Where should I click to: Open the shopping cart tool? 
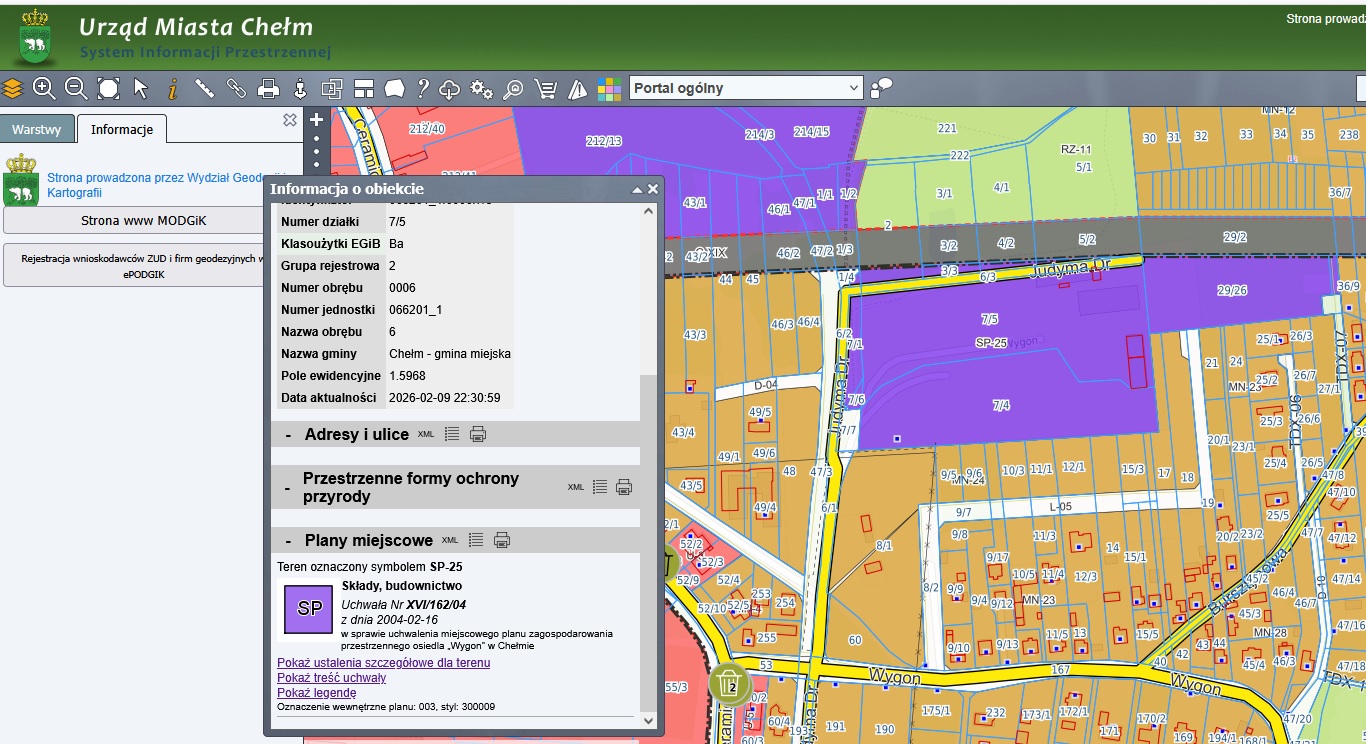tap(545, 88)
